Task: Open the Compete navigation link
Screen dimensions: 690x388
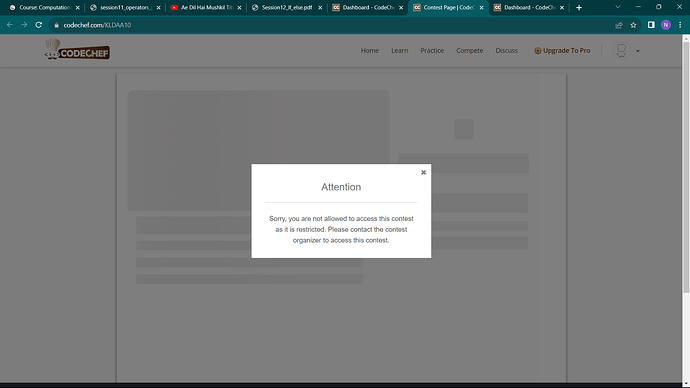Action: click(x=470, y=51)
